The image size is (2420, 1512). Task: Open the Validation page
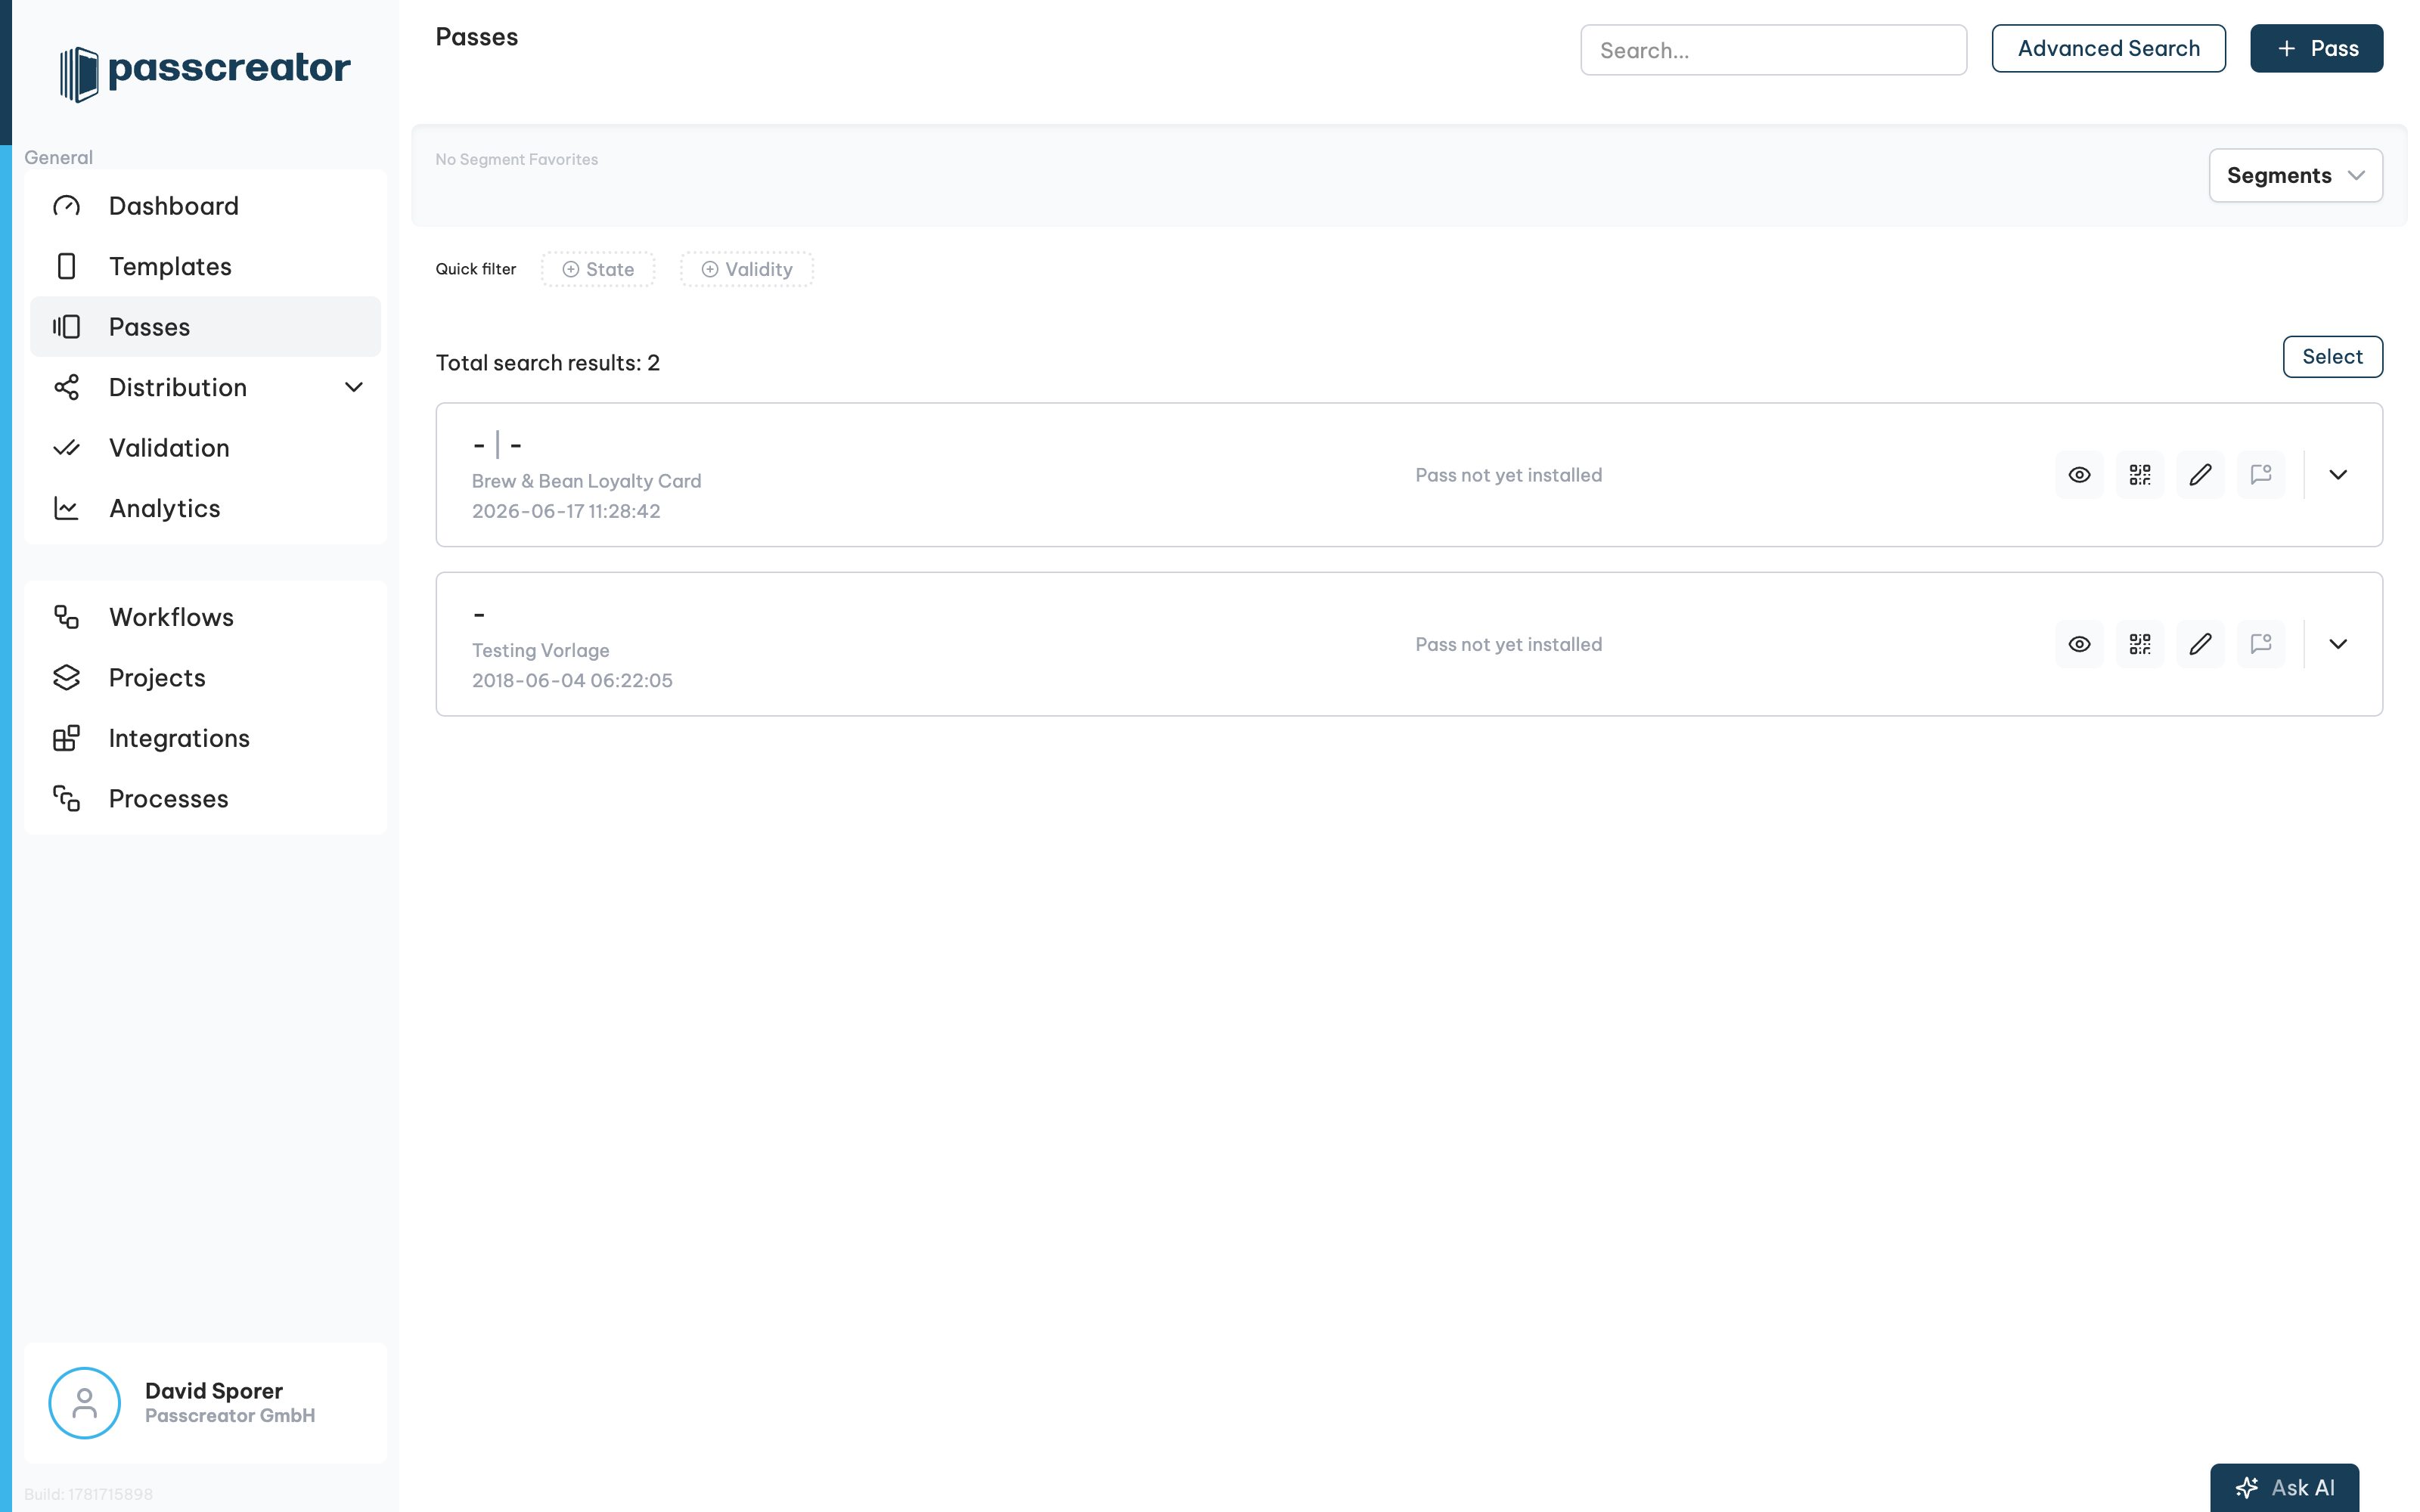pos(205,448)
